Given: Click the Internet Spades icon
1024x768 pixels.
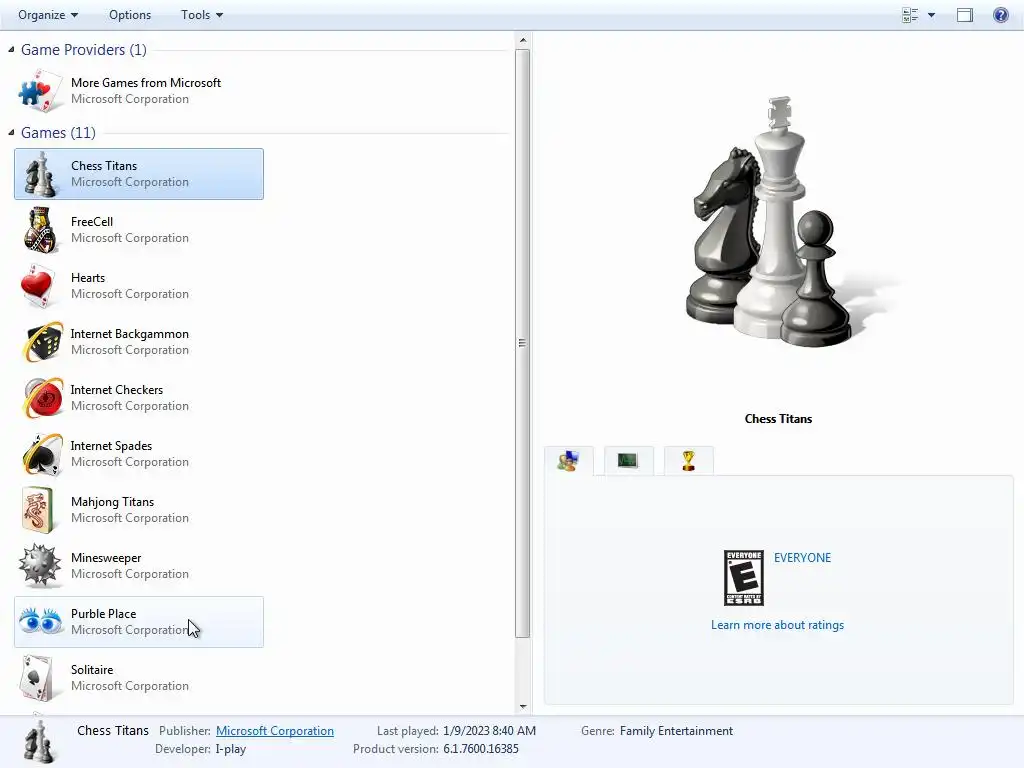Looking at the screenshot, I should 43,454.
